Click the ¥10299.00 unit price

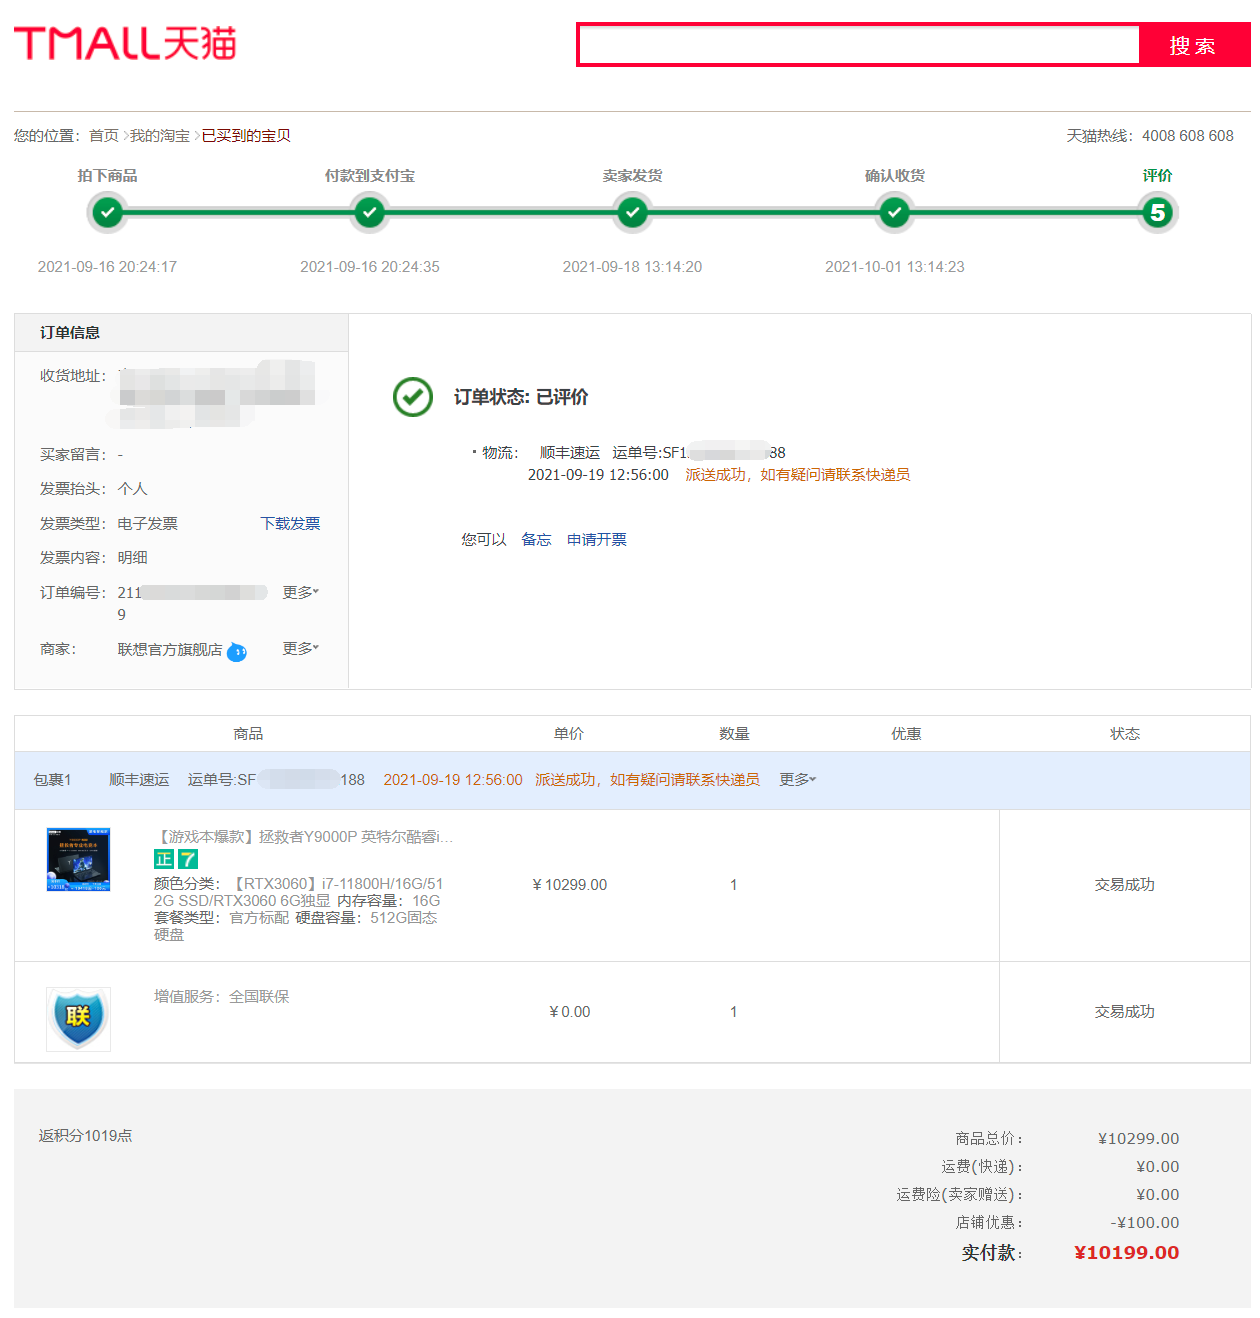tap(570, 885)
